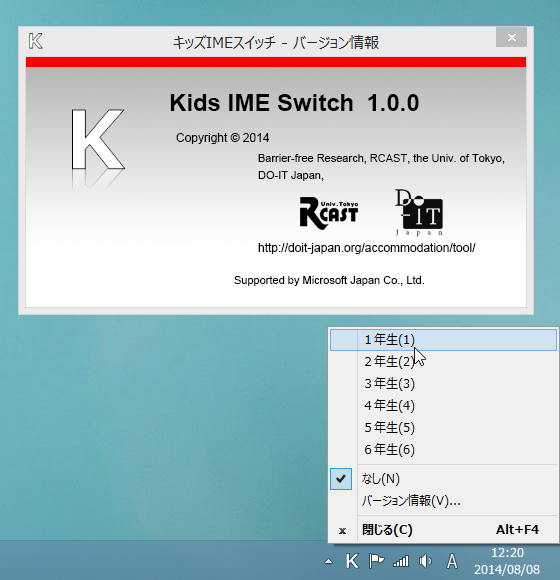Select 1年生(1) grade level

(x=443, y=340)
